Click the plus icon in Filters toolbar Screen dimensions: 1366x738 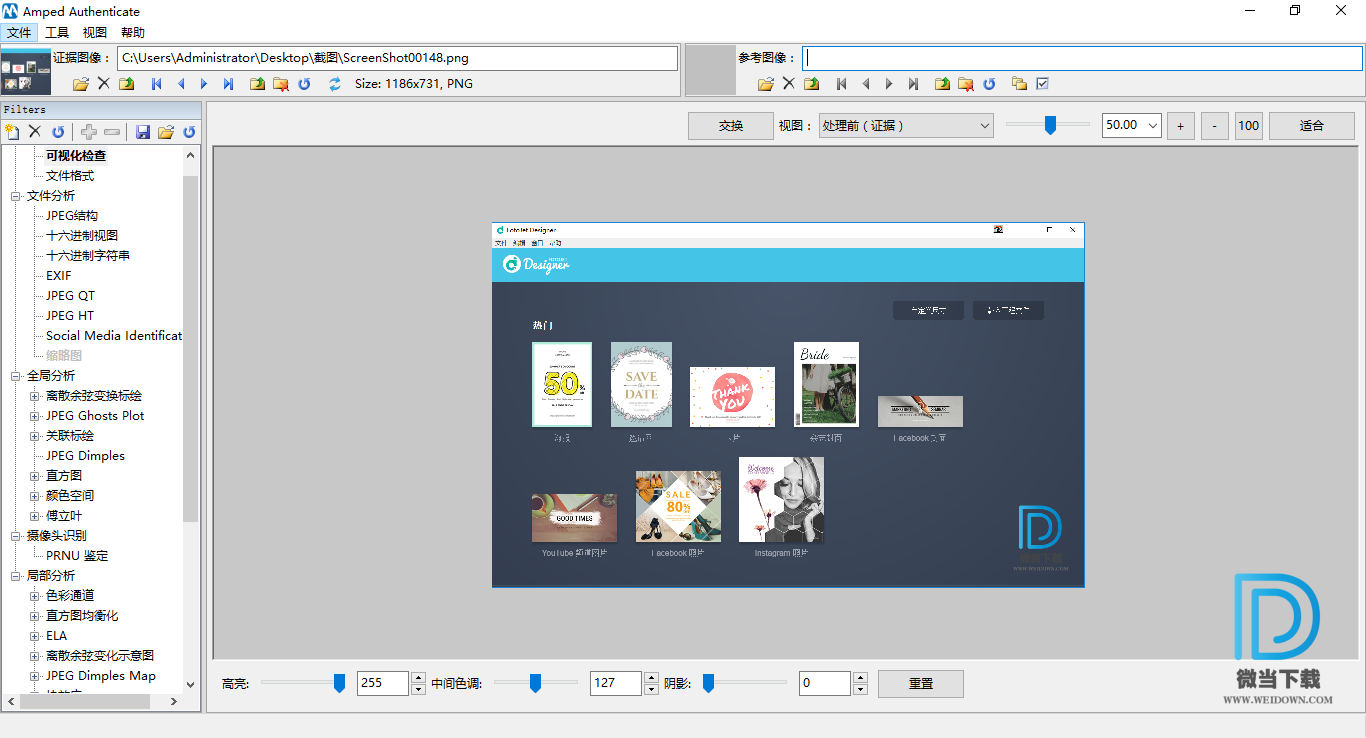[x=89, y=132]
